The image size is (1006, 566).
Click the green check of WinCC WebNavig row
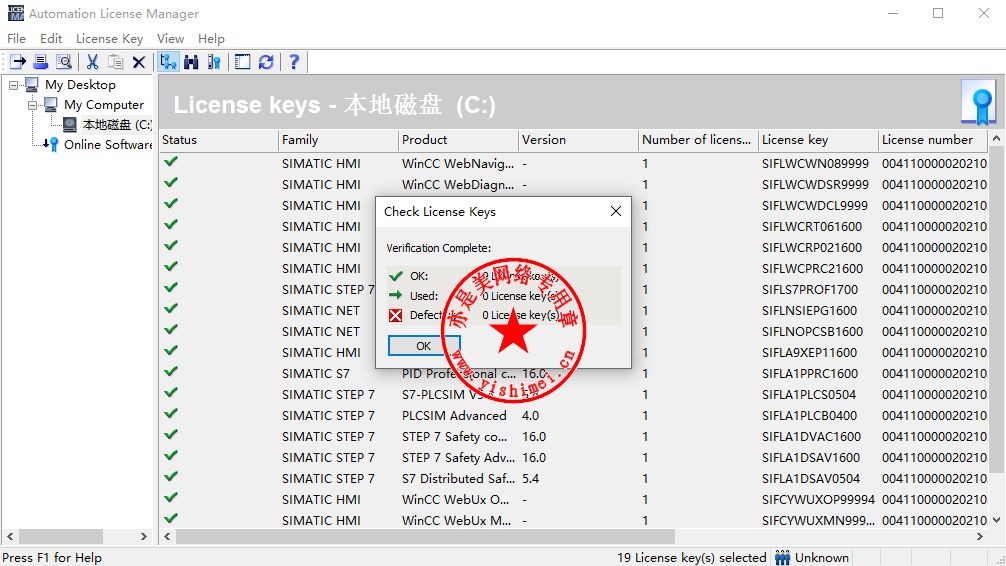(x=171, y=162)
